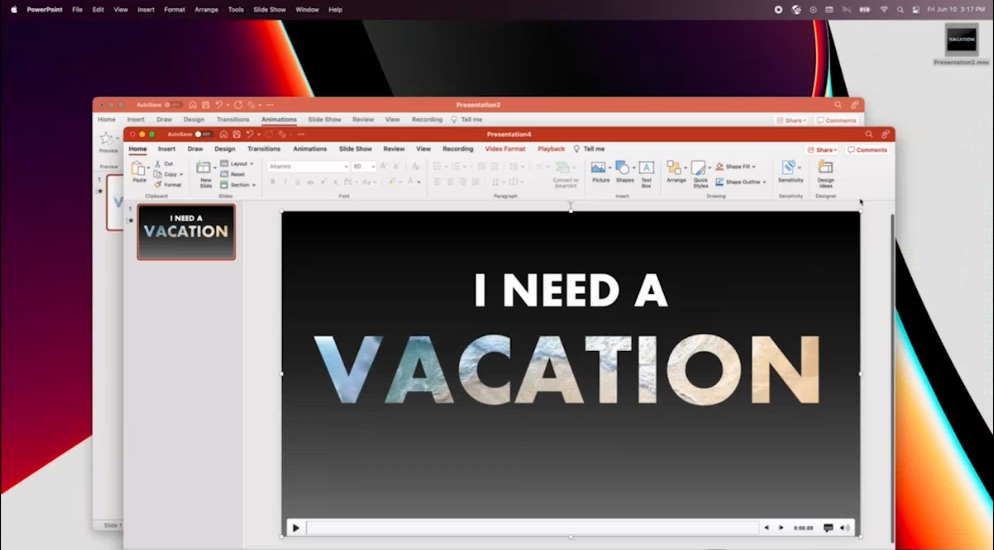
Task: Switch to the Transitions tab in Presentation4
Action: click(x=264, y=149)
